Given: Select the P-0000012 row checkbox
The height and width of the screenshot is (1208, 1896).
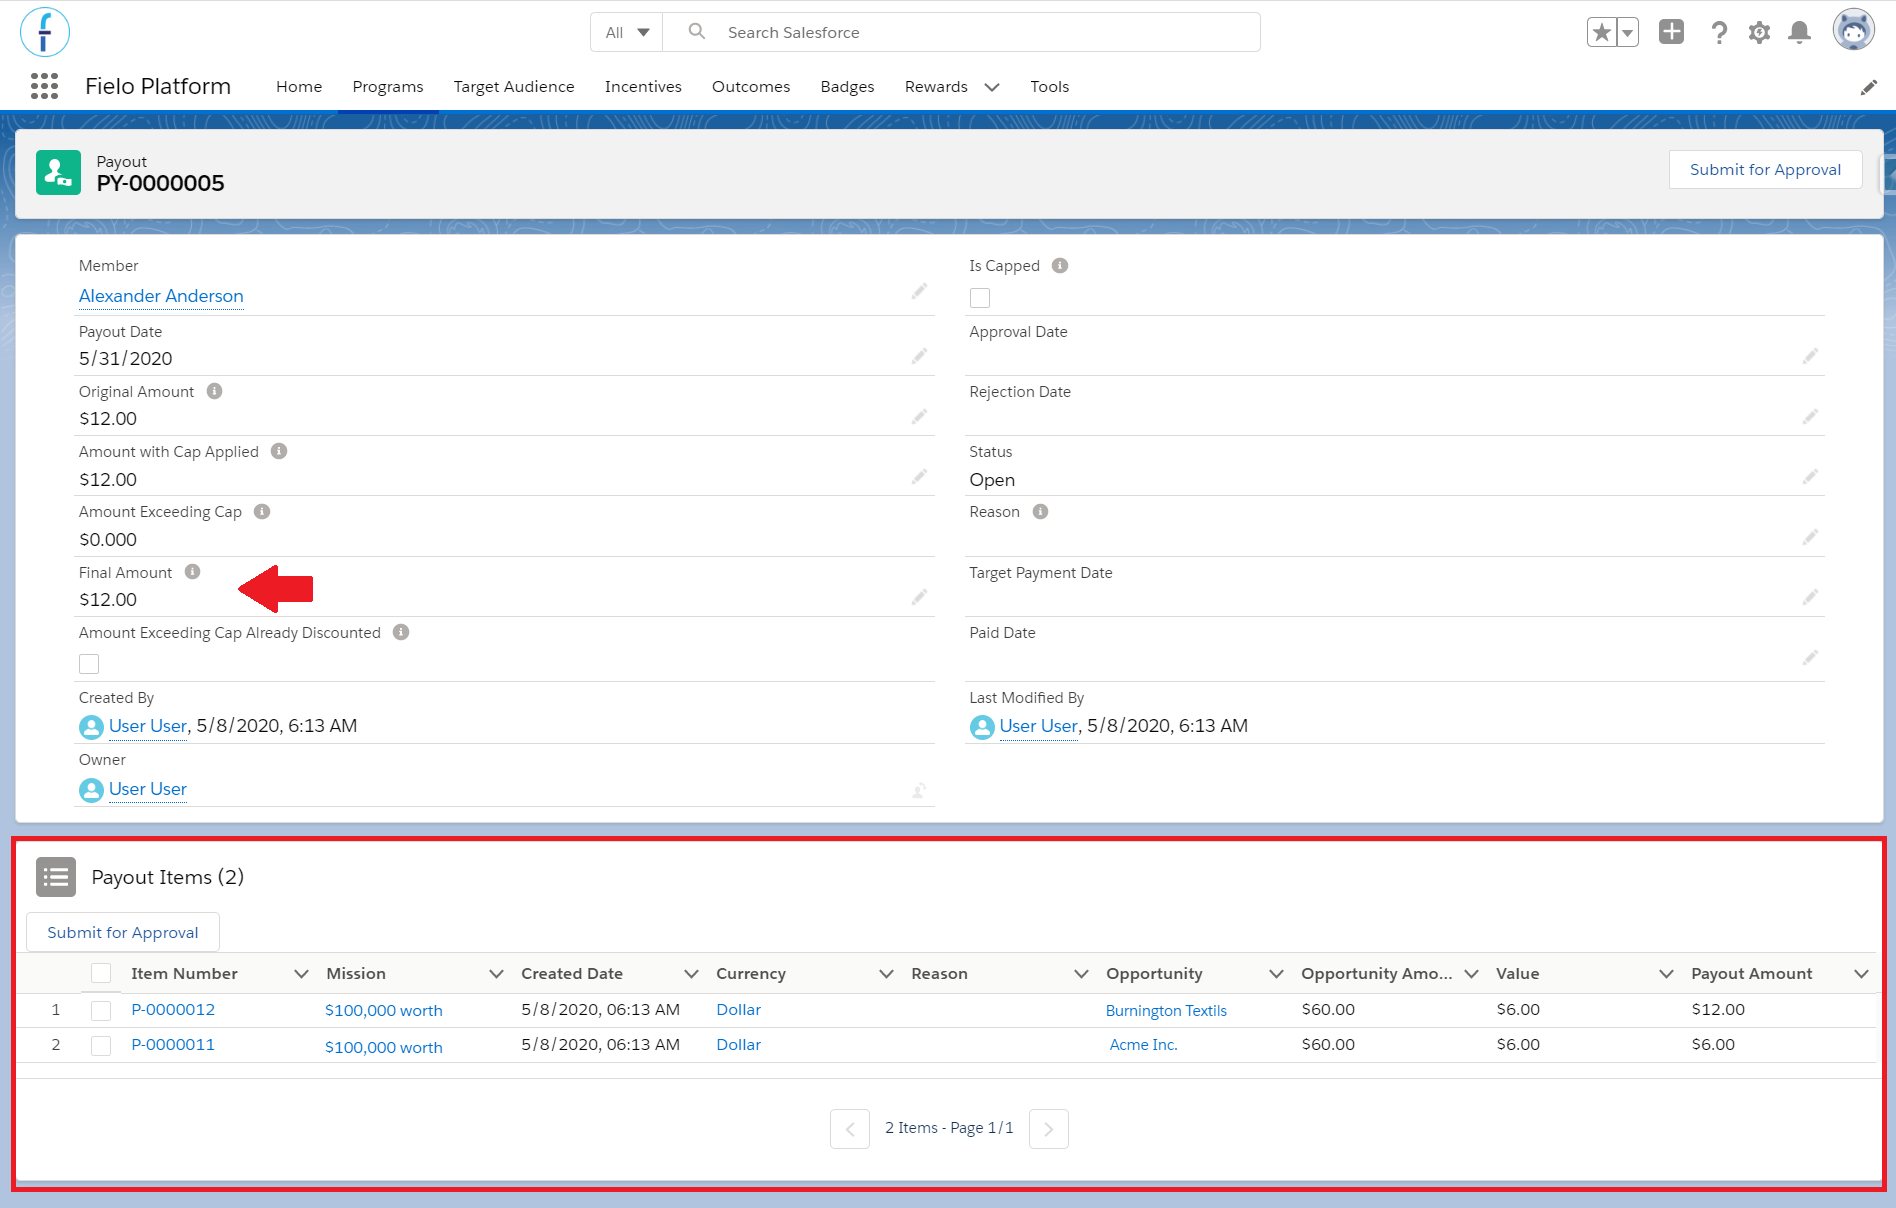Looking at the screenshot, I should [101, 1011].
